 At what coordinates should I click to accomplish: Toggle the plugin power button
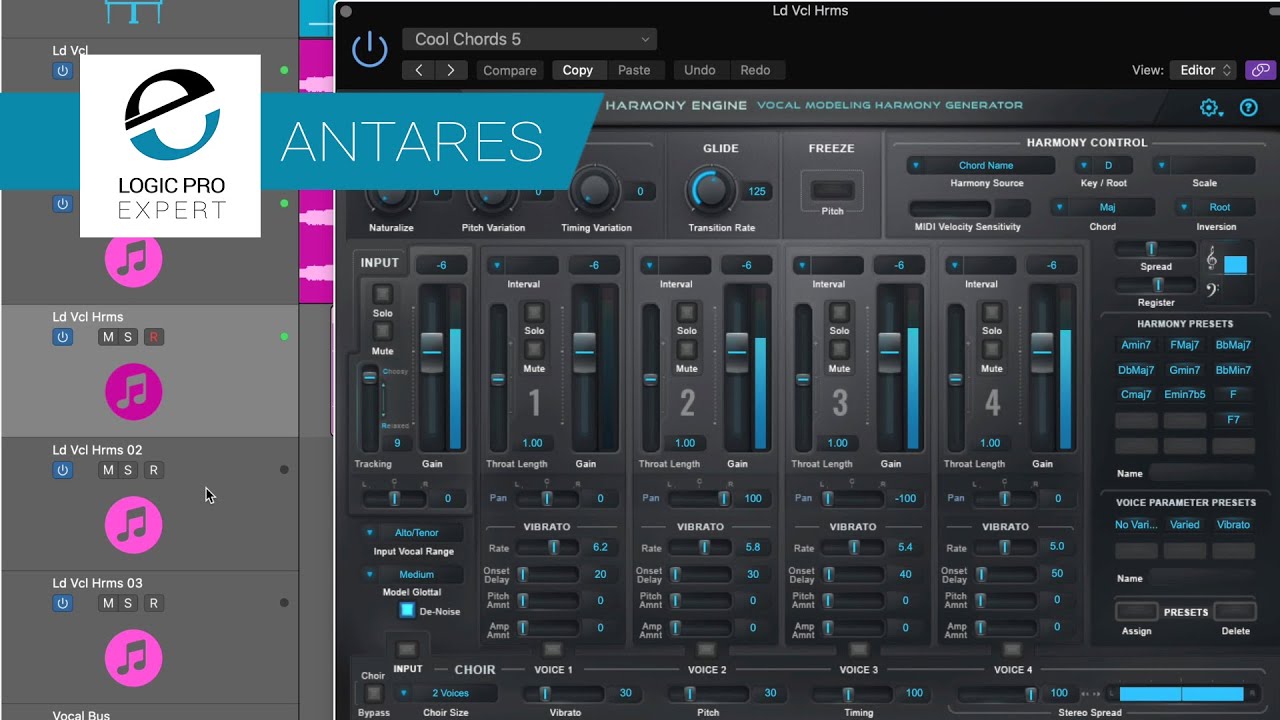370,50
